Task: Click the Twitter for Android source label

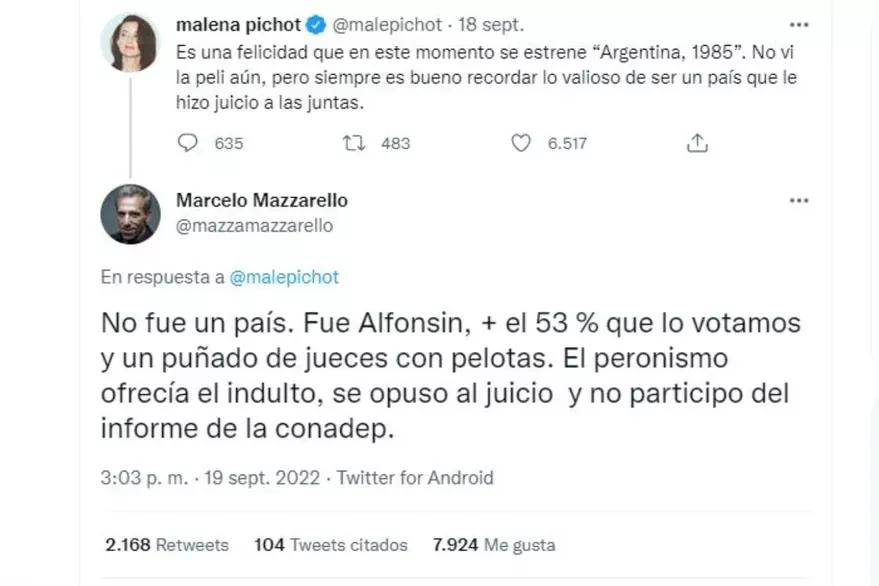Action: tap(415, 478)
